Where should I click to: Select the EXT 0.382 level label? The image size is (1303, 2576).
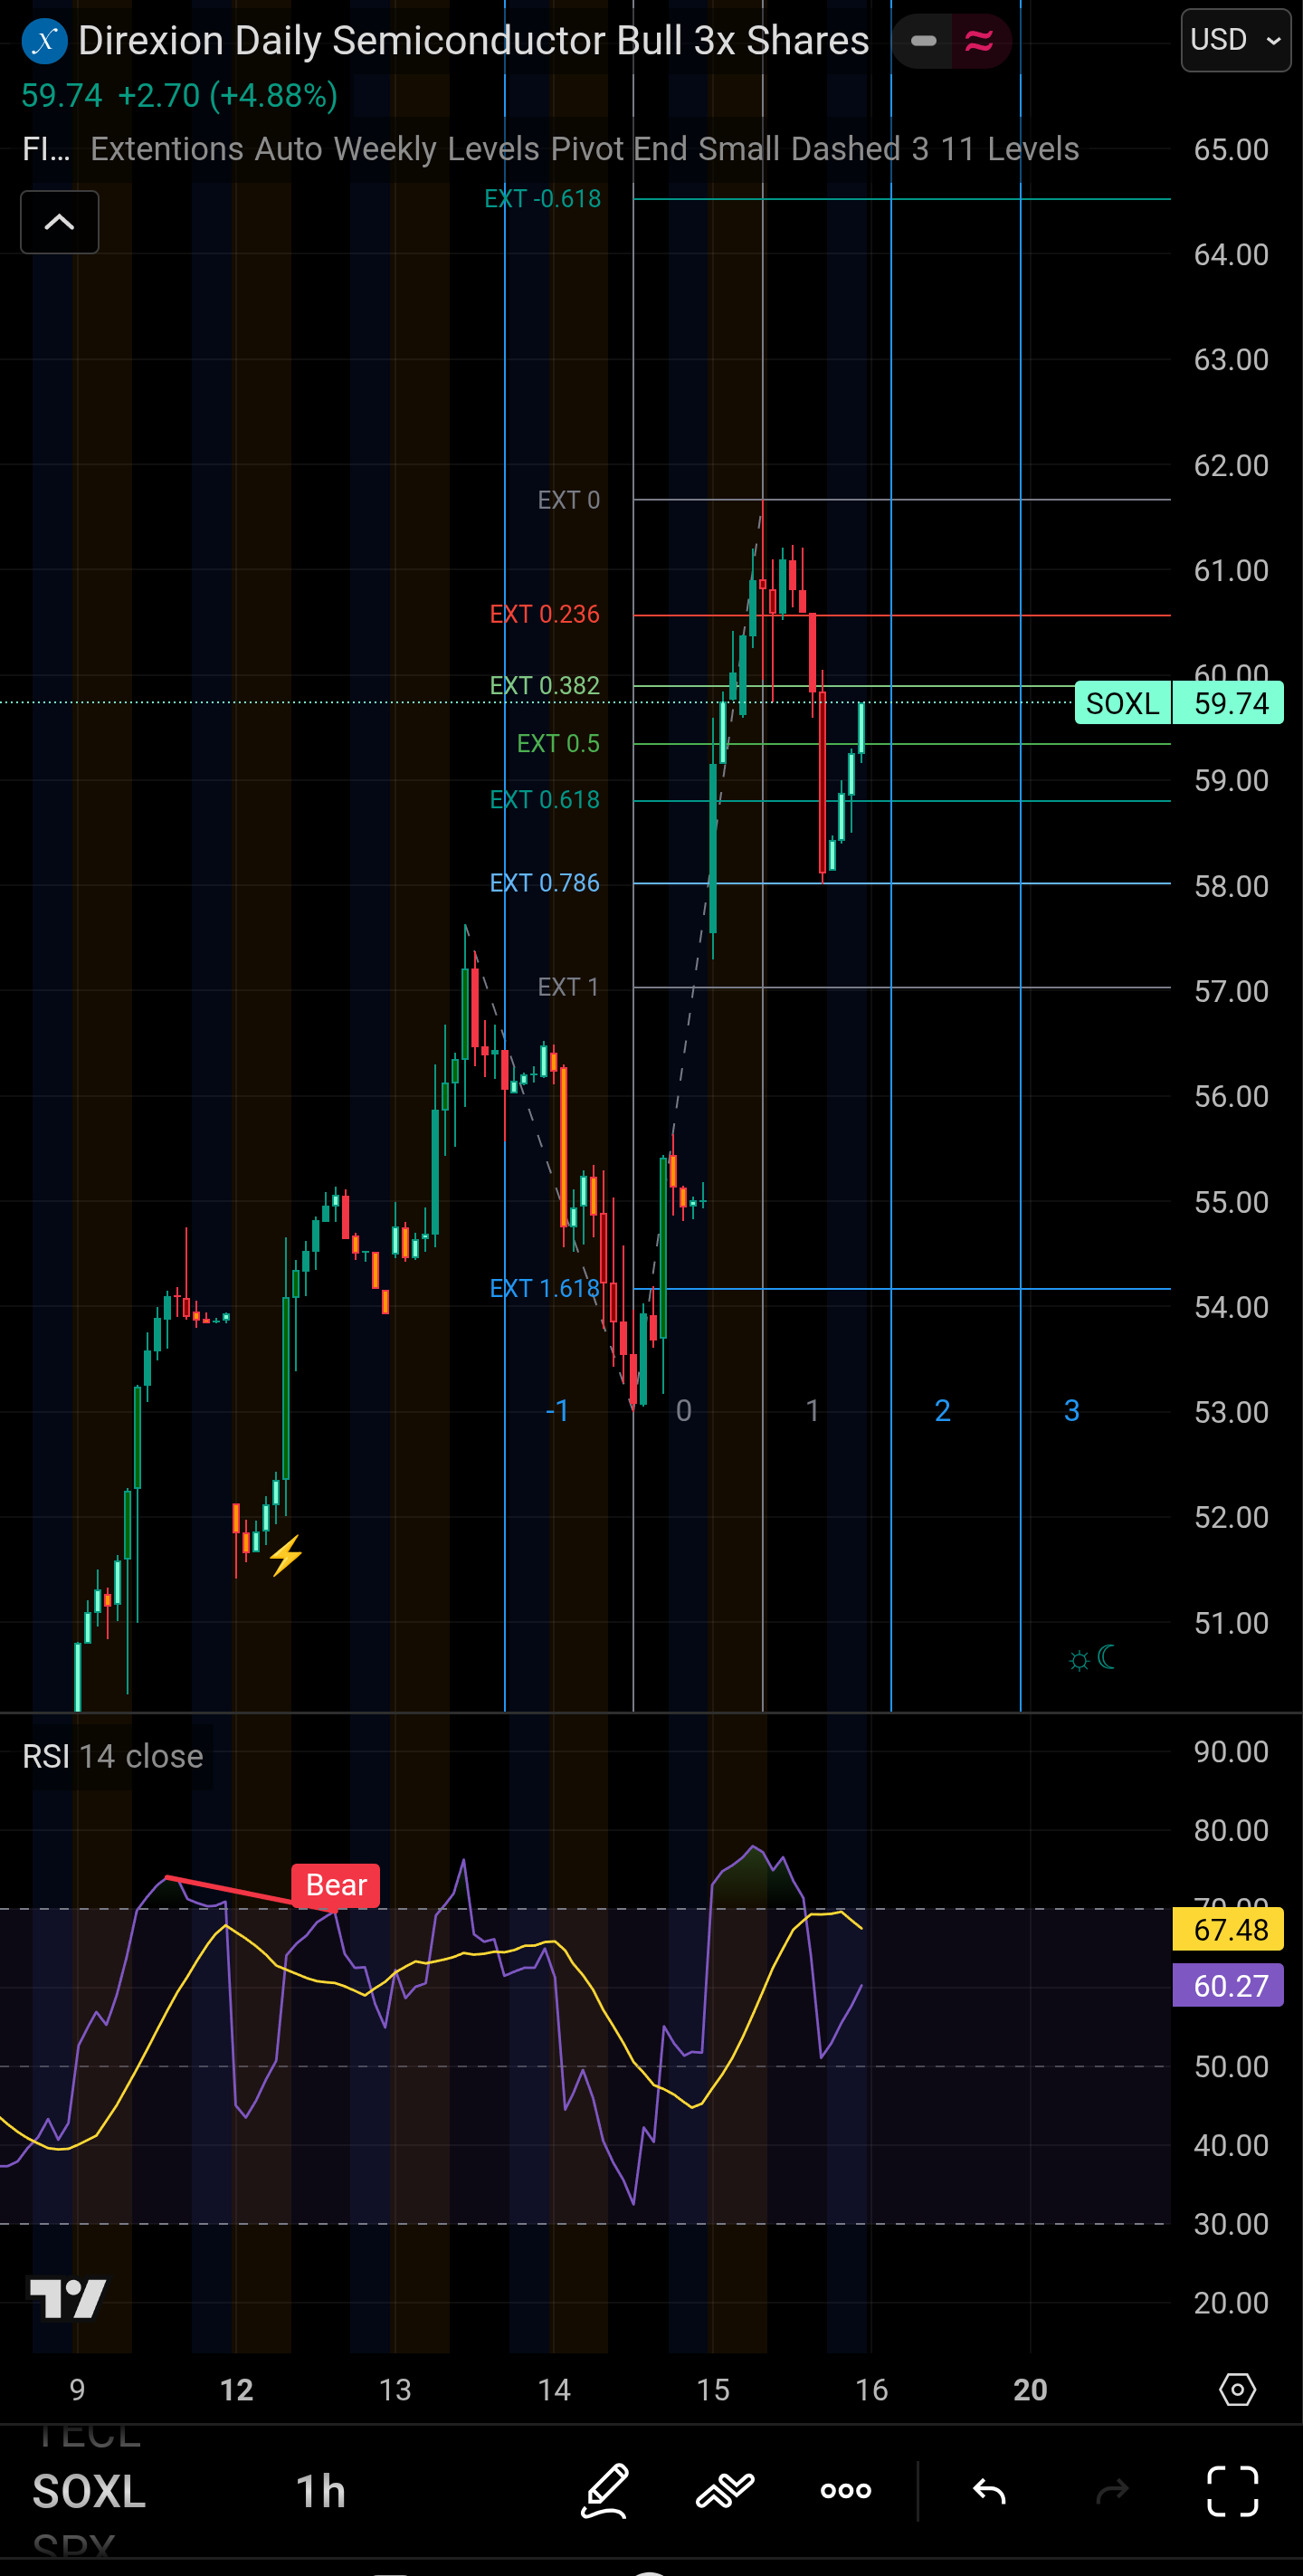(x=545, y=685)
